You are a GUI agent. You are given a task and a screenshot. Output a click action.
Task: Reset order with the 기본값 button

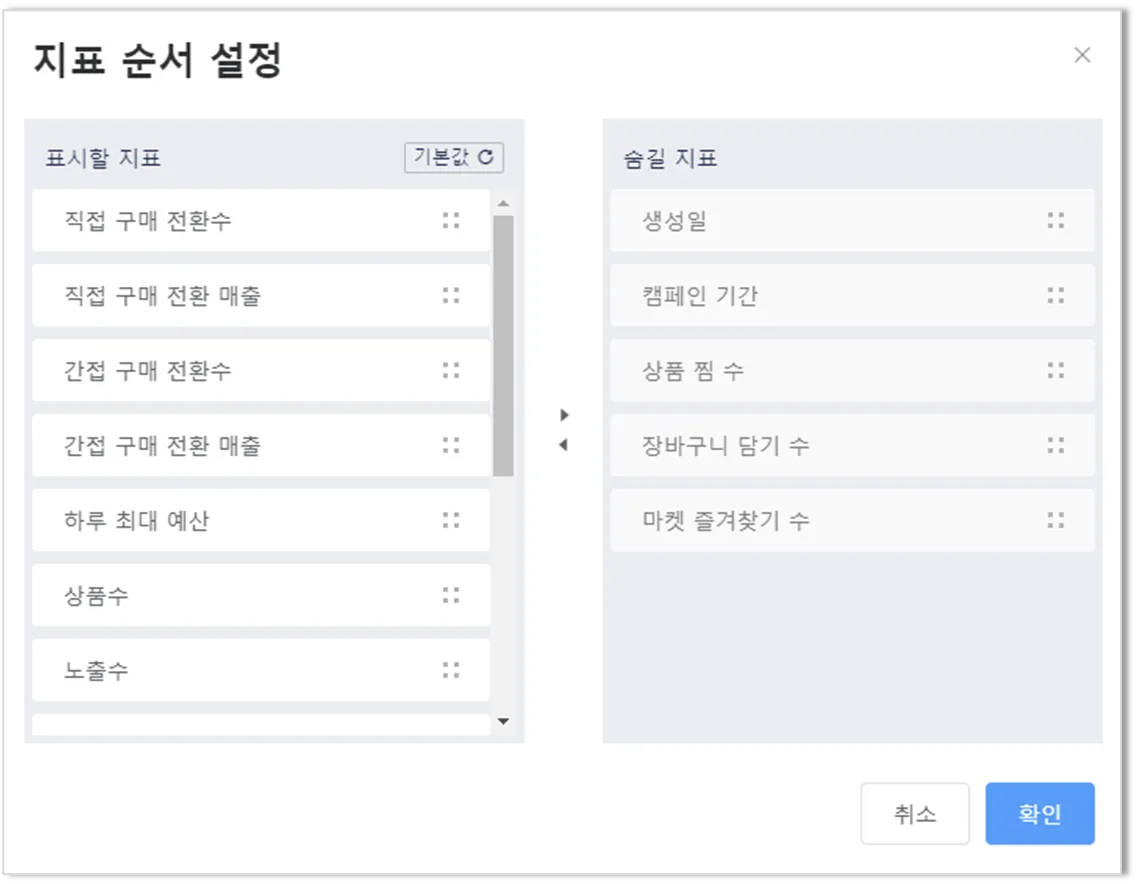click(454, 157)
